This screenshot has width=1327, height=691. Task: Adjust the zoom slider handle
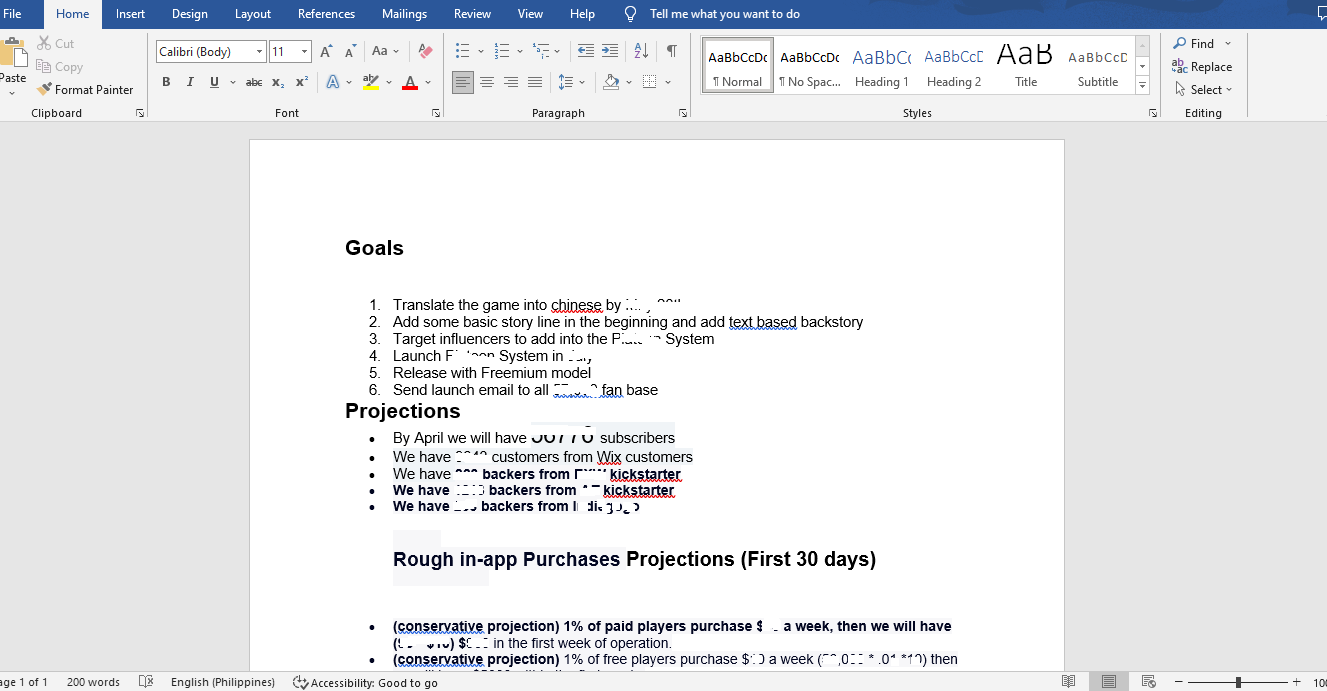point(1238,682)
